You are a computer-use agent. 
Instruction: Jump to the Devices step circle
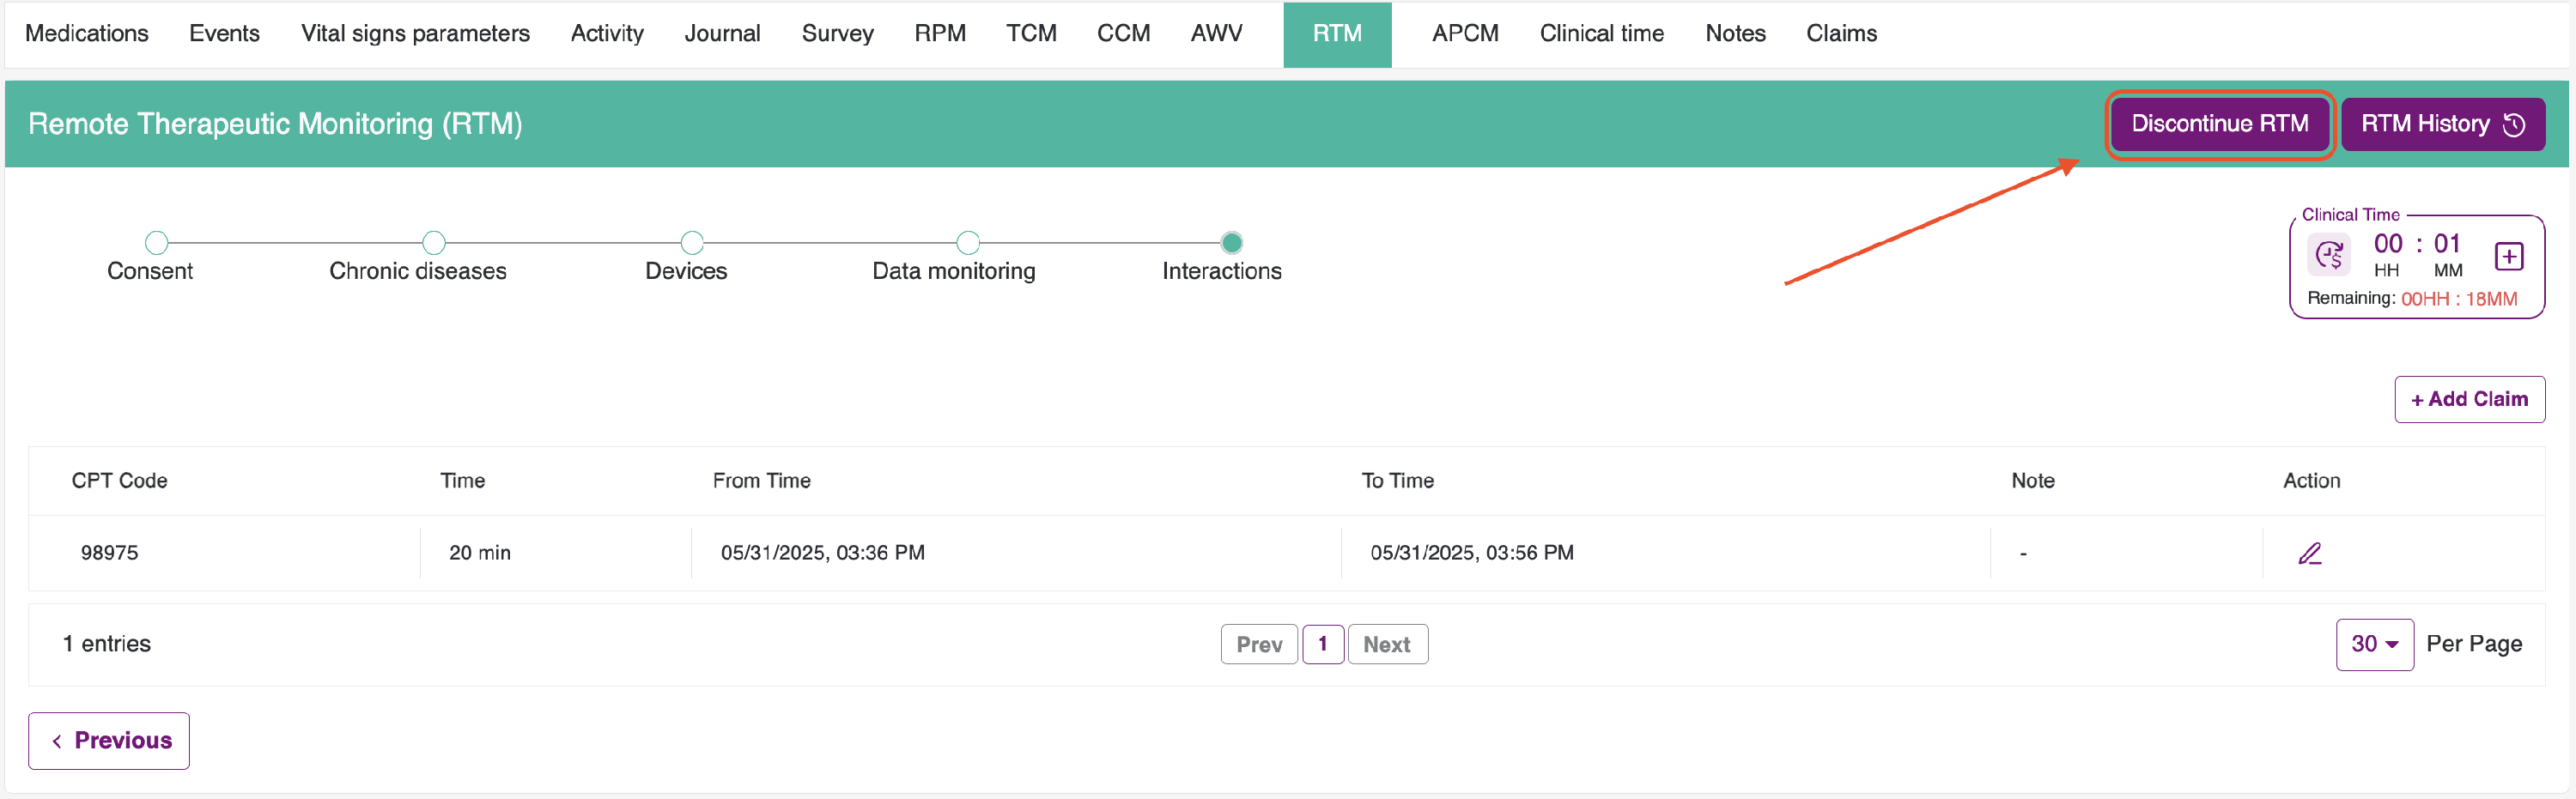[692, 242]
